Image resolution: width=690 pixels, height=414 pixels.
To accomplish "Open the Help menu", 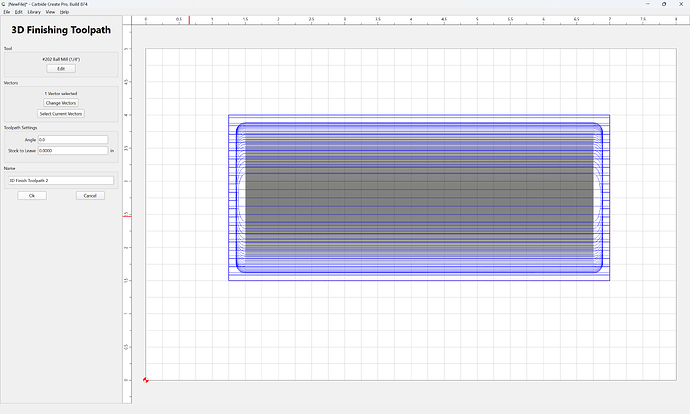I will point(64,12).
